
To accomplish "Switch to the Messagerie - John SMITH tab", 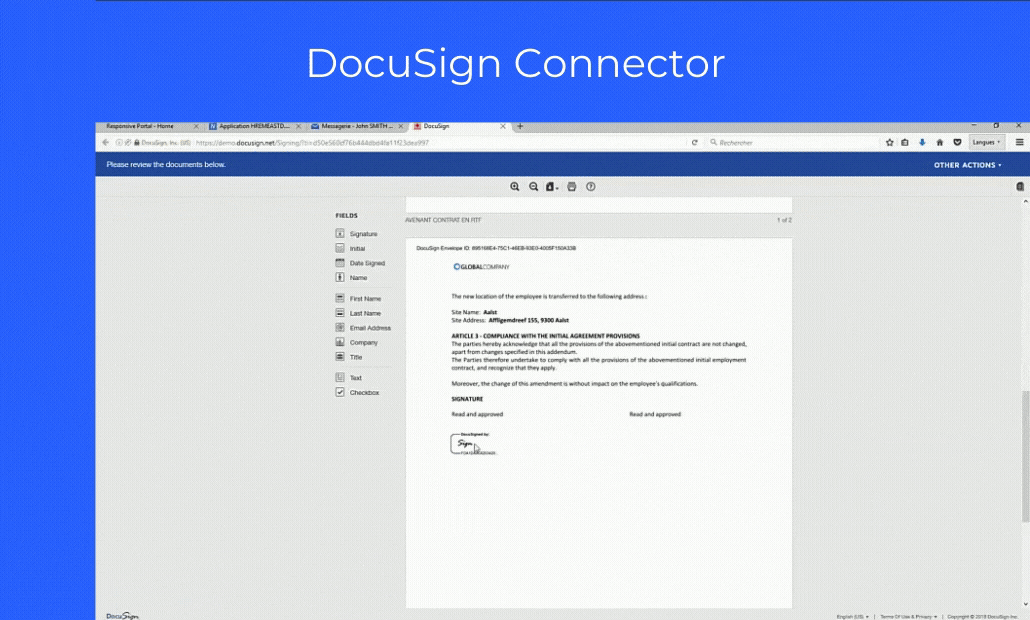I will pyautogui.click(x=355, y=126).
